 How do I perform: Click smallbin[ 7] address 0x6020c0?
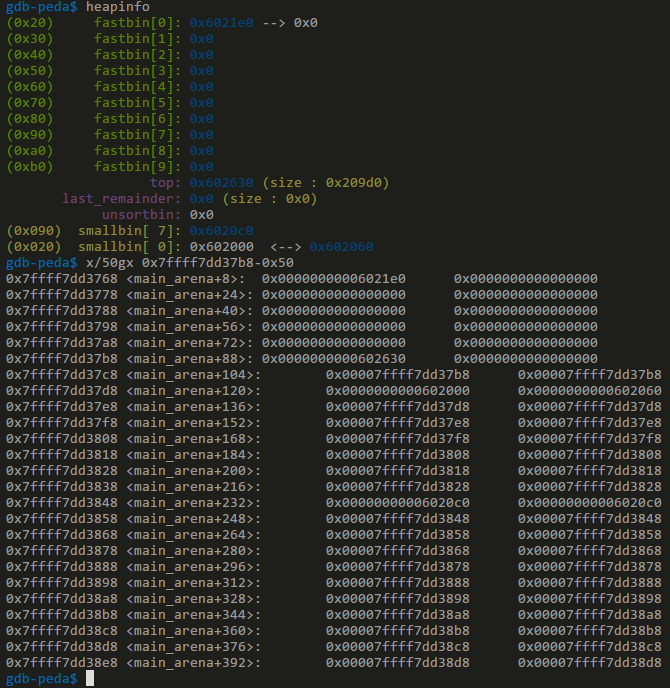(221, 231)
